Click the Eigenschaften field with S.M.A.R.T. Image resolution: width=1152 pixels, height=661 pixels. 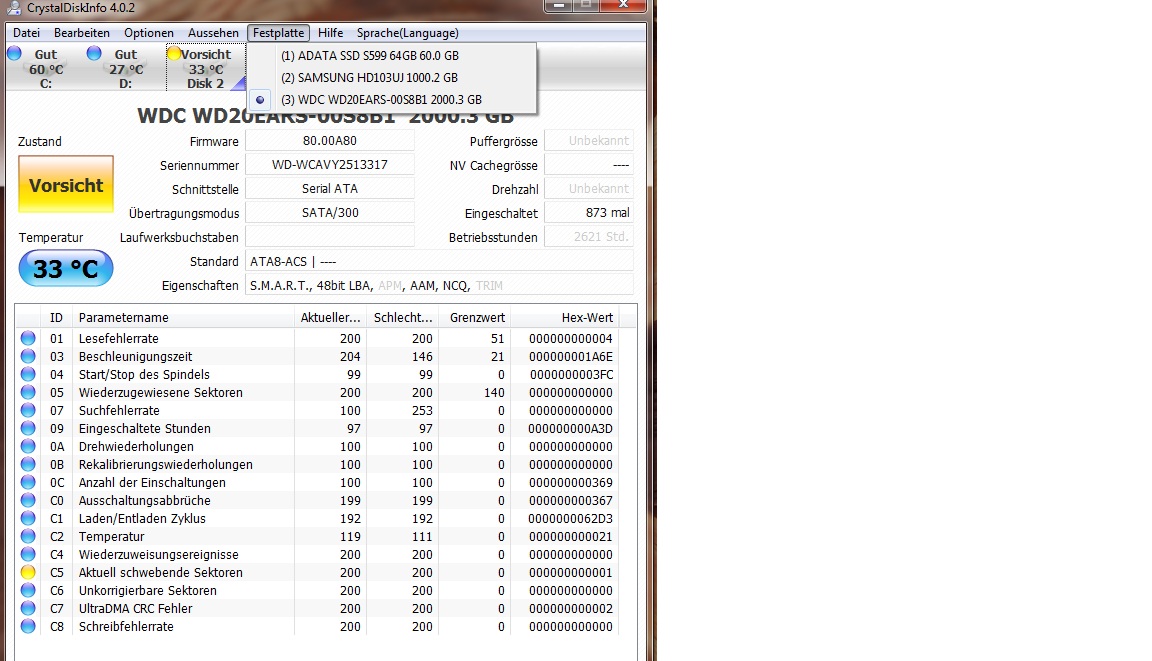(439, 285)
